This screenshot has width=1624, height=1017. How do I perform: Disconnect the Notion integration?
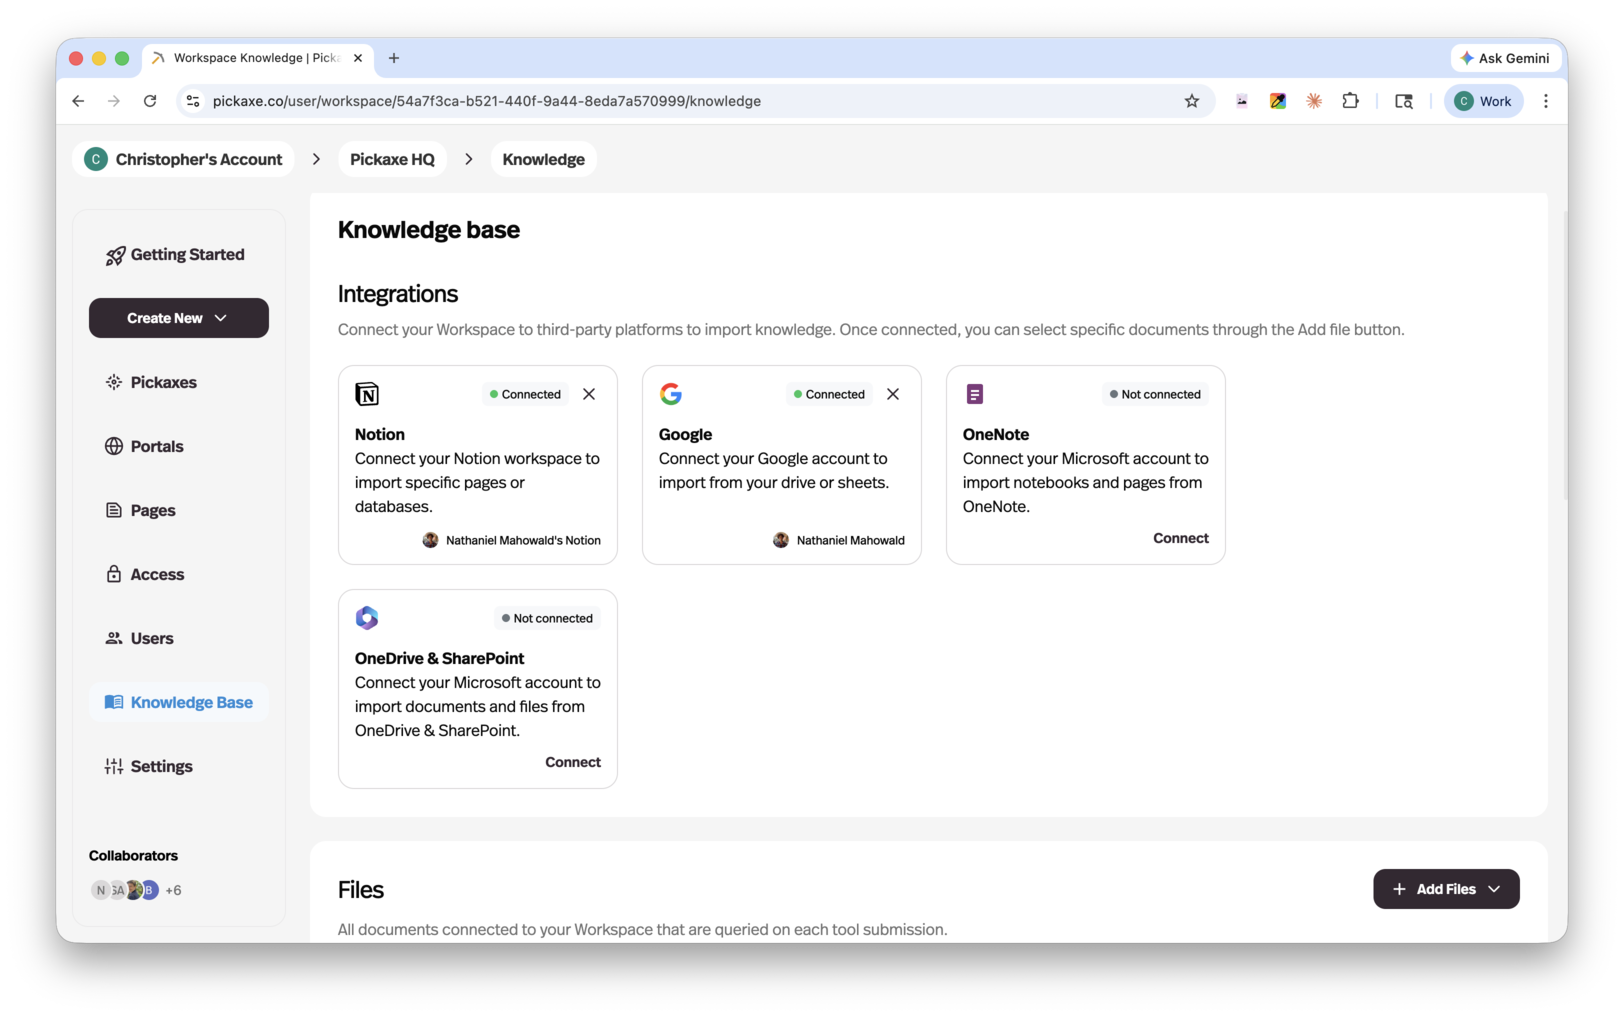pos(589,393)
